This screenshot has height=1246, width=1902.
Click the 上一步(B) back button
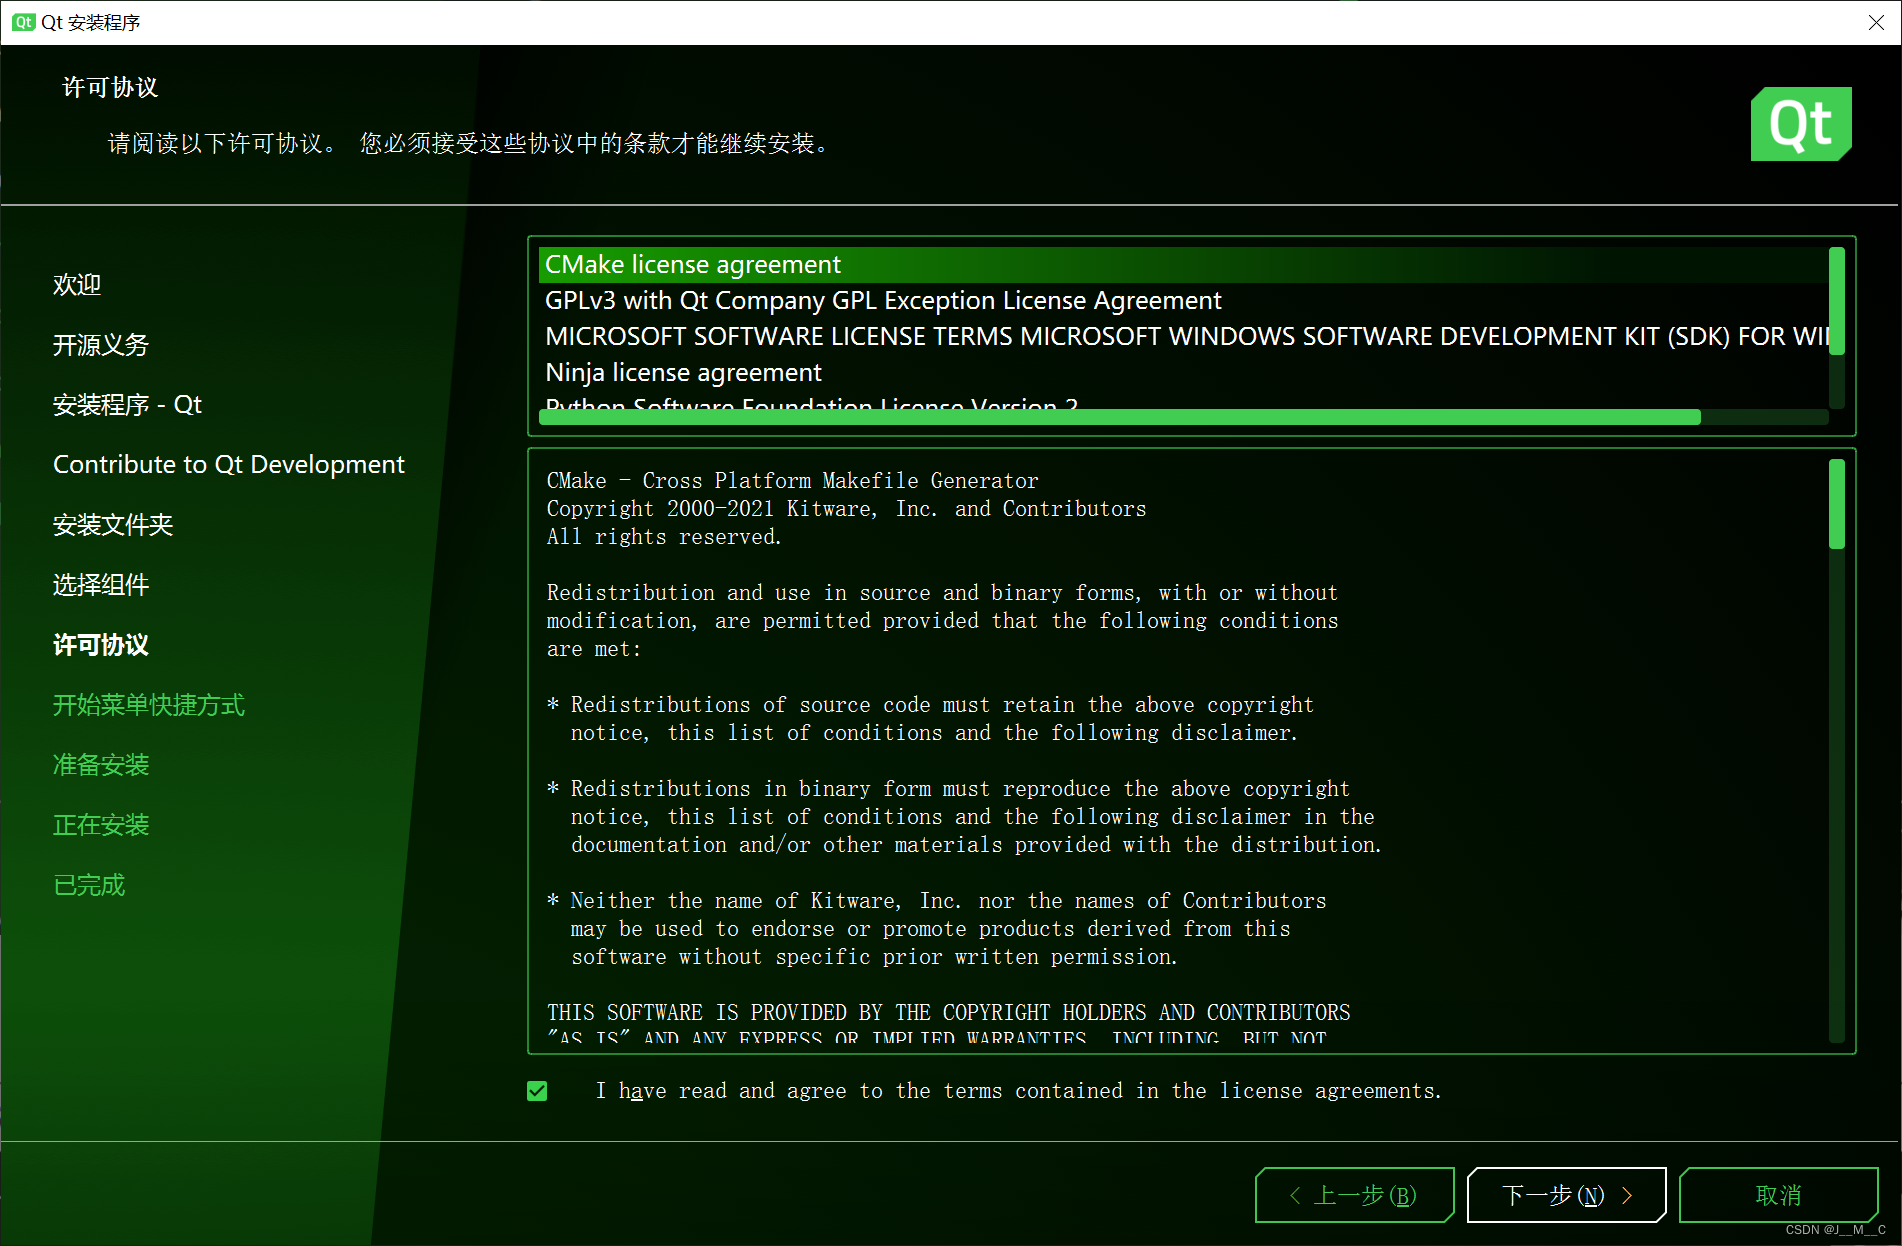[x=1354, y=1195]
